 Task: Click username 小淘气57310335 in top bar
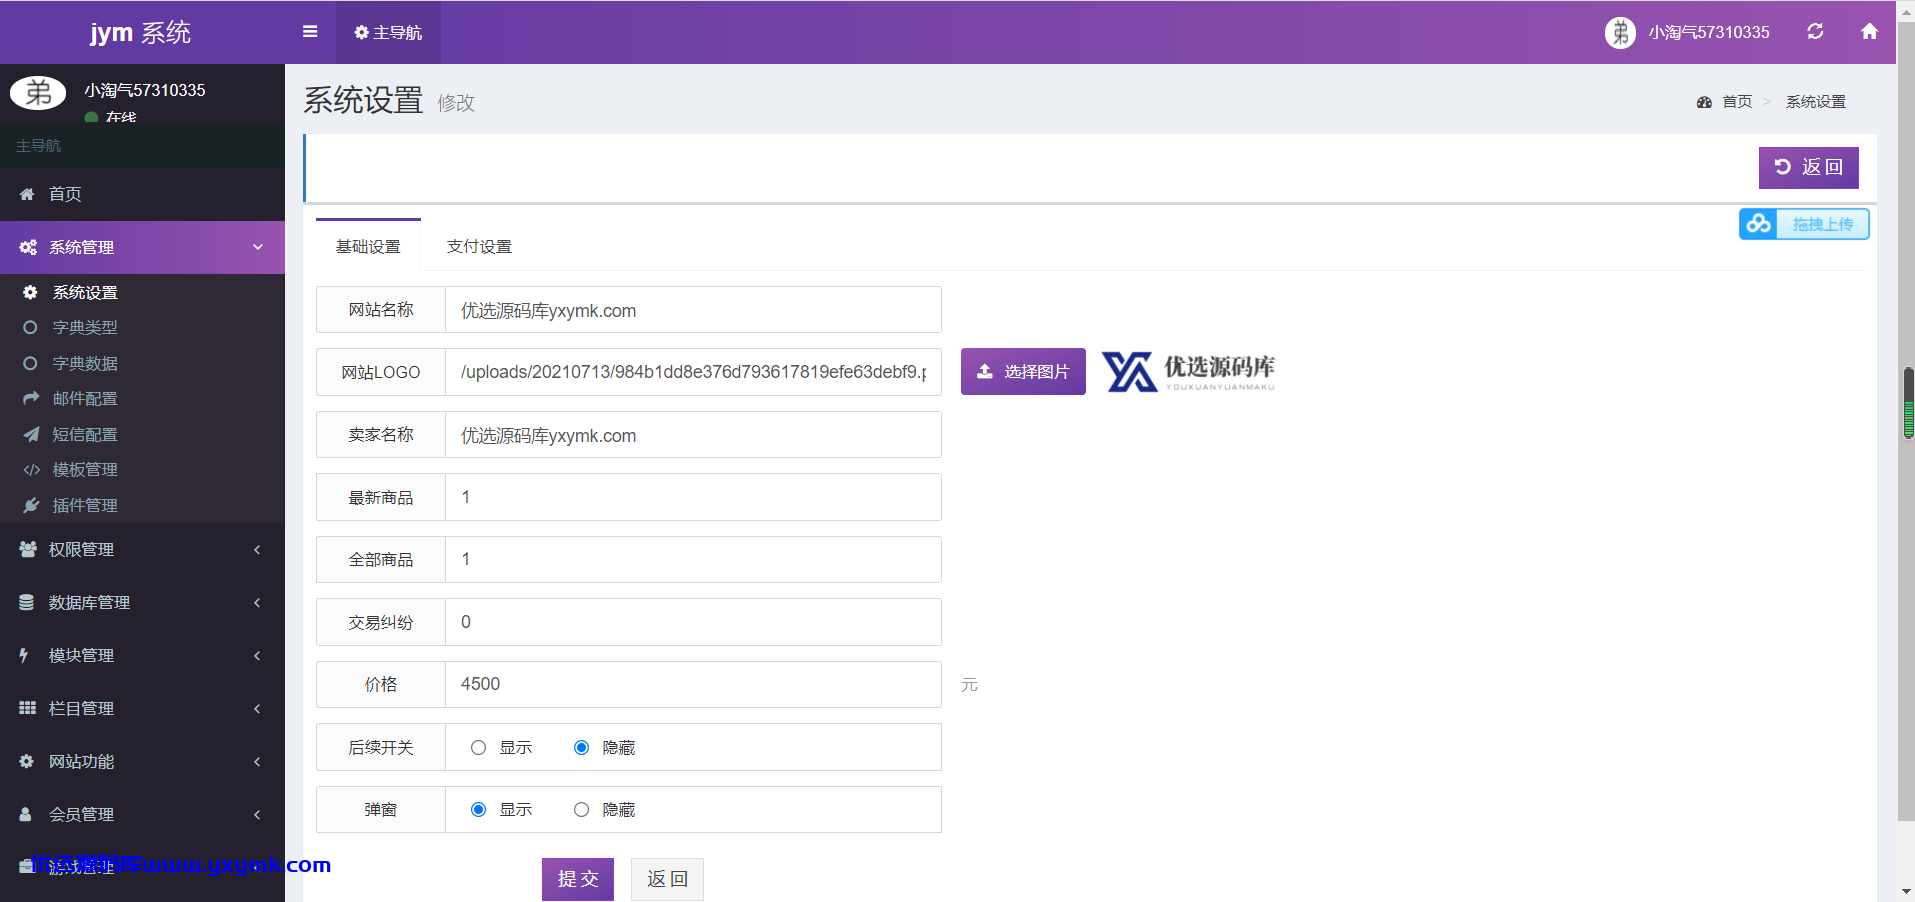pos(1709,32)
